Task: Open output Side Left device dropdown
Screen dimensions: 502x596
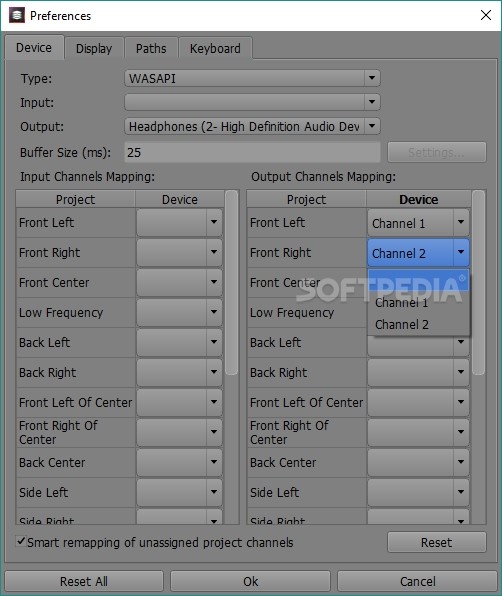Action: coord(418,492)
